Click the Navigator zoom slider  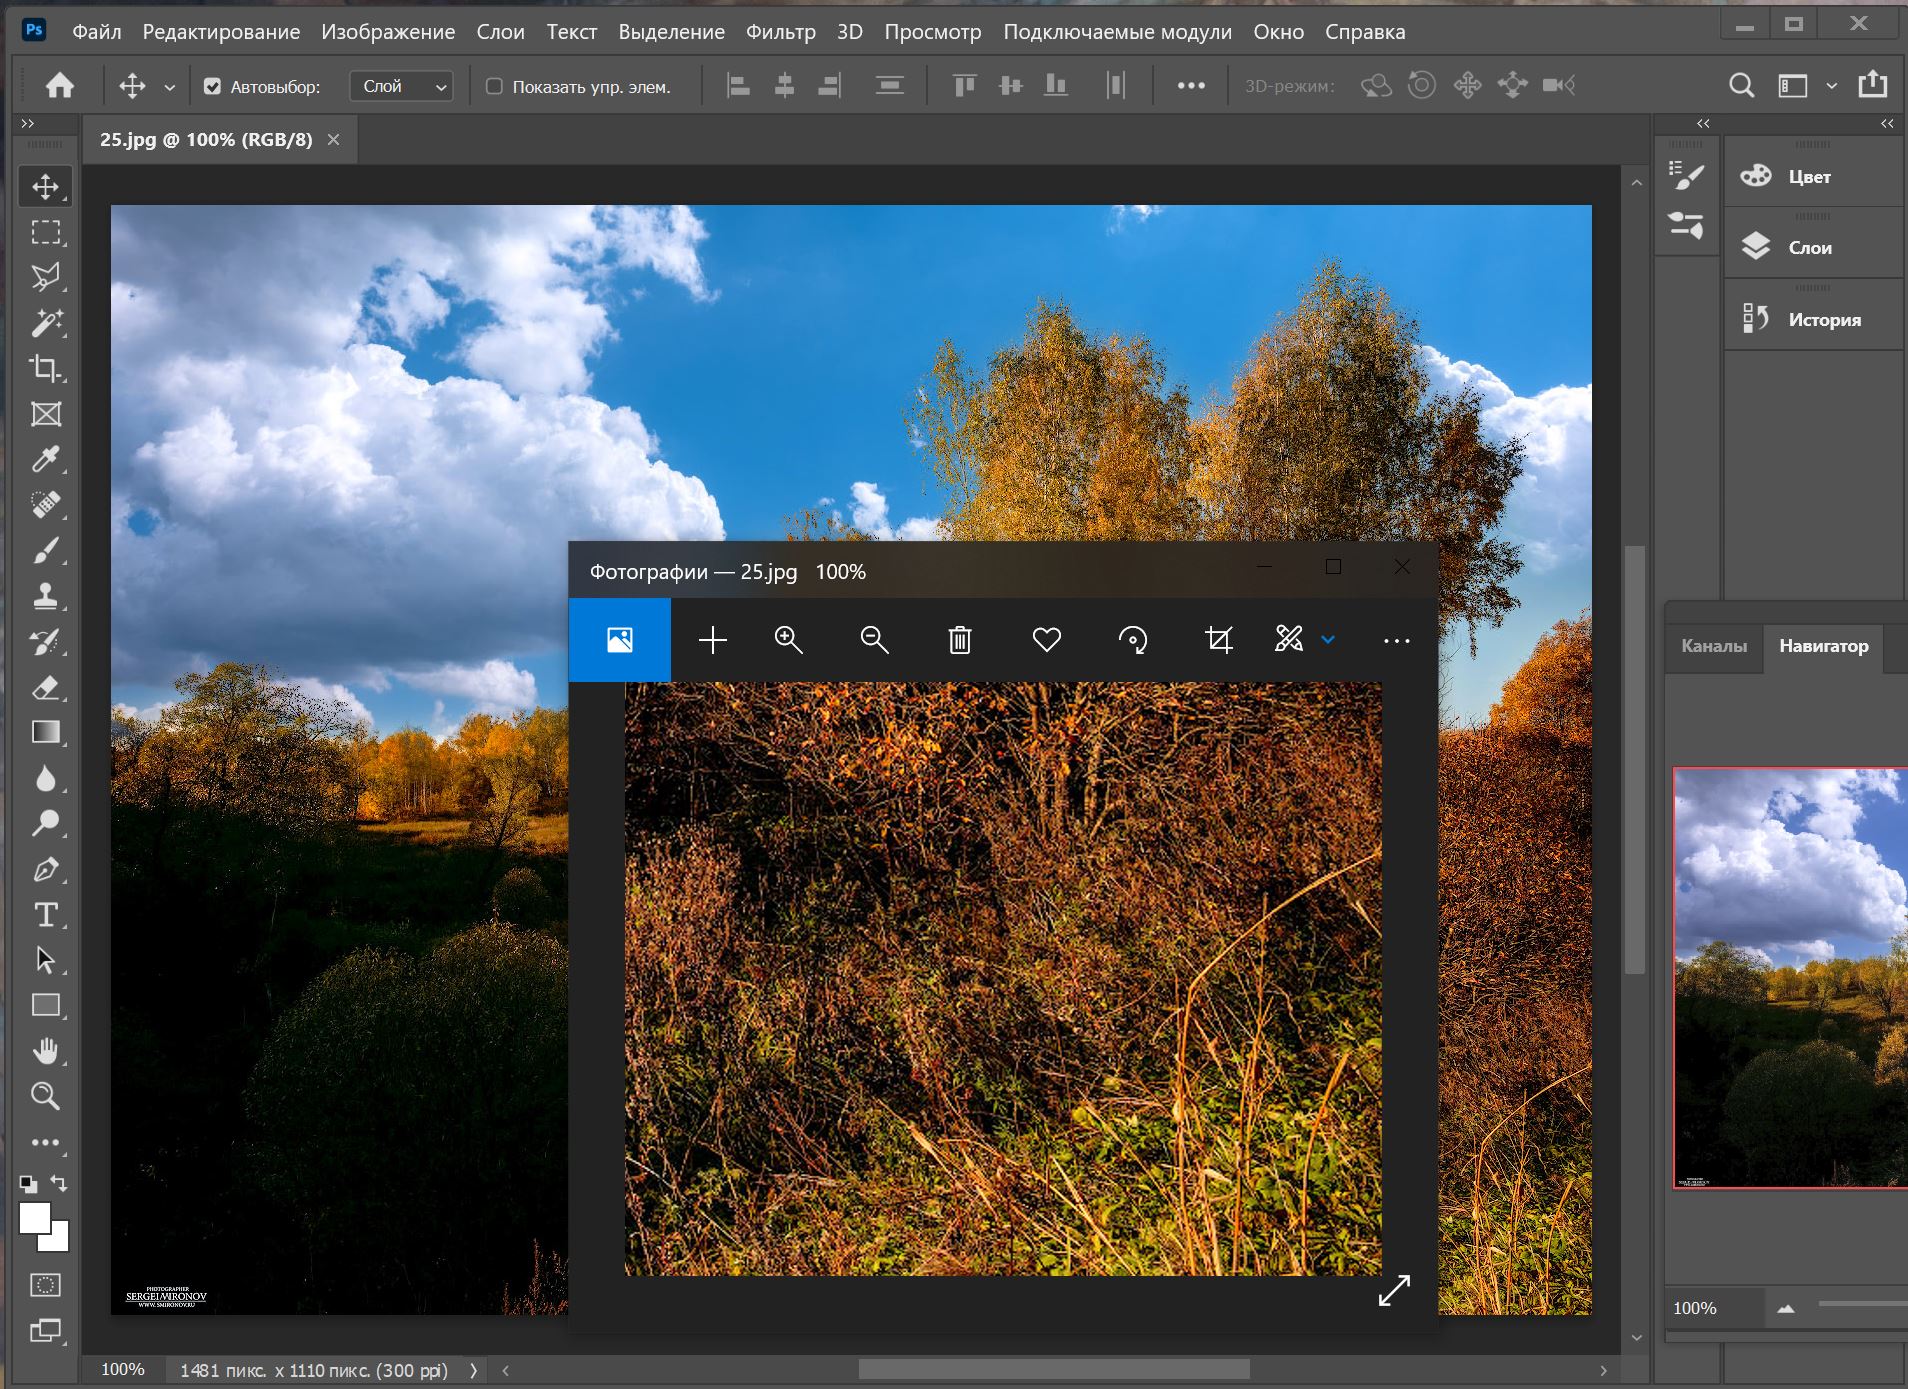pyautogui.click(x=1862, y=1304)
